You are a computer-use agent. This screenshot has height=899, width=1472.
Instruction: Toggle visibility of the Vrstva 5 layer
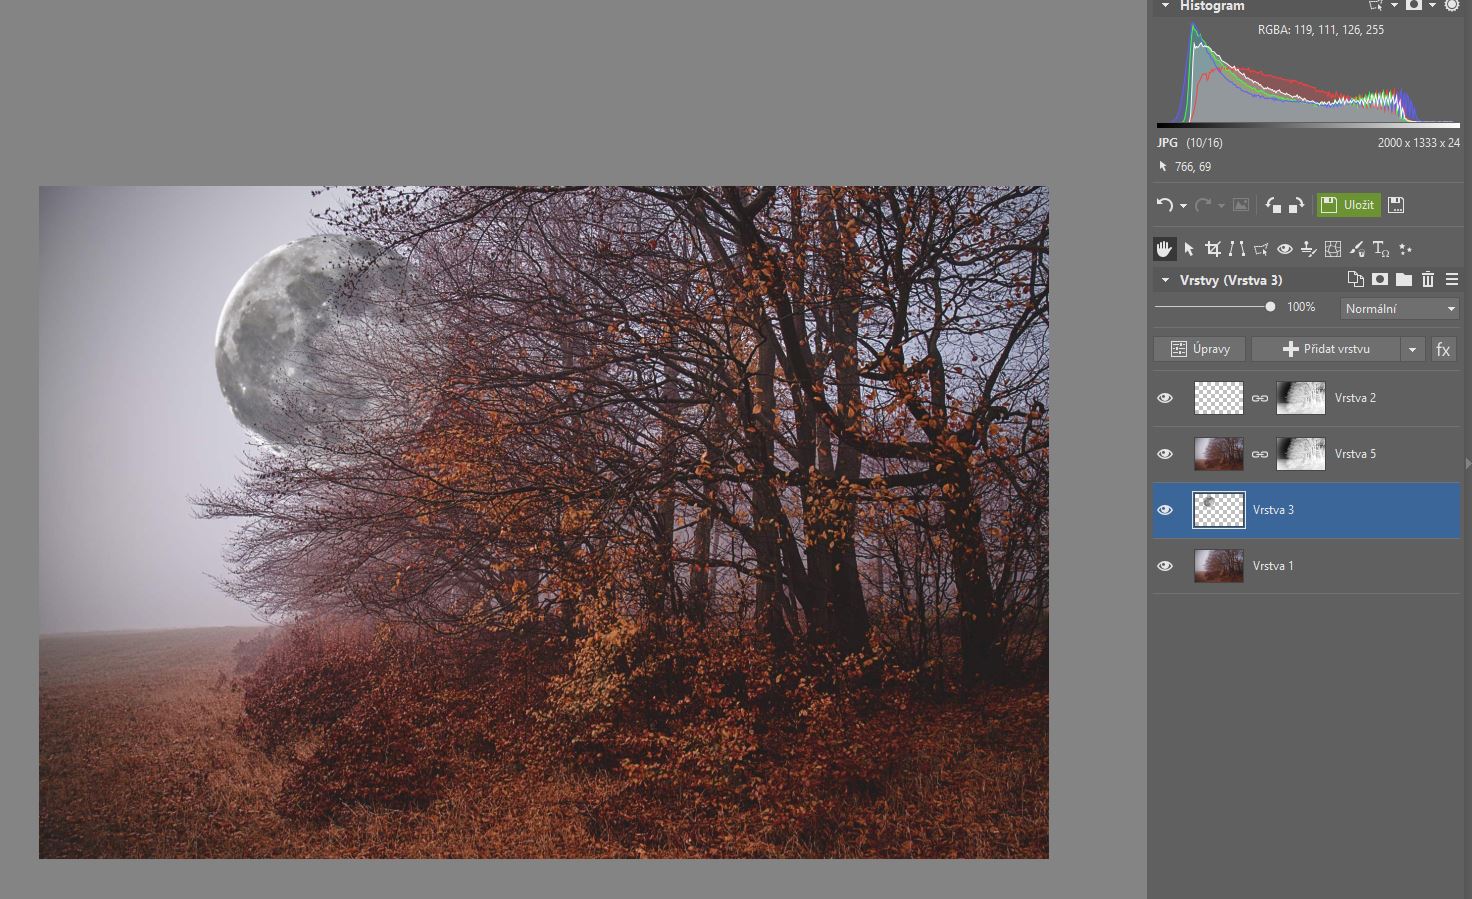coord(1165,454)
